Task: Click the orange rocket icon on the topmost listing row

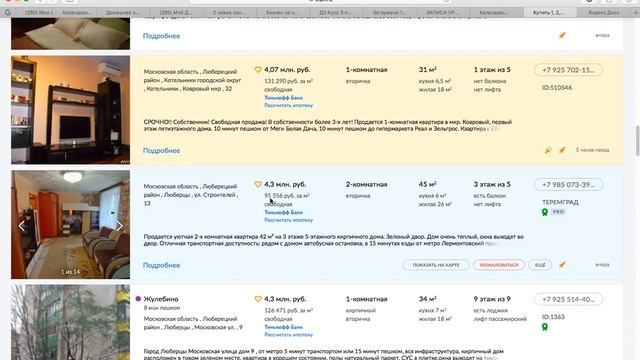Action: point(562,36)
